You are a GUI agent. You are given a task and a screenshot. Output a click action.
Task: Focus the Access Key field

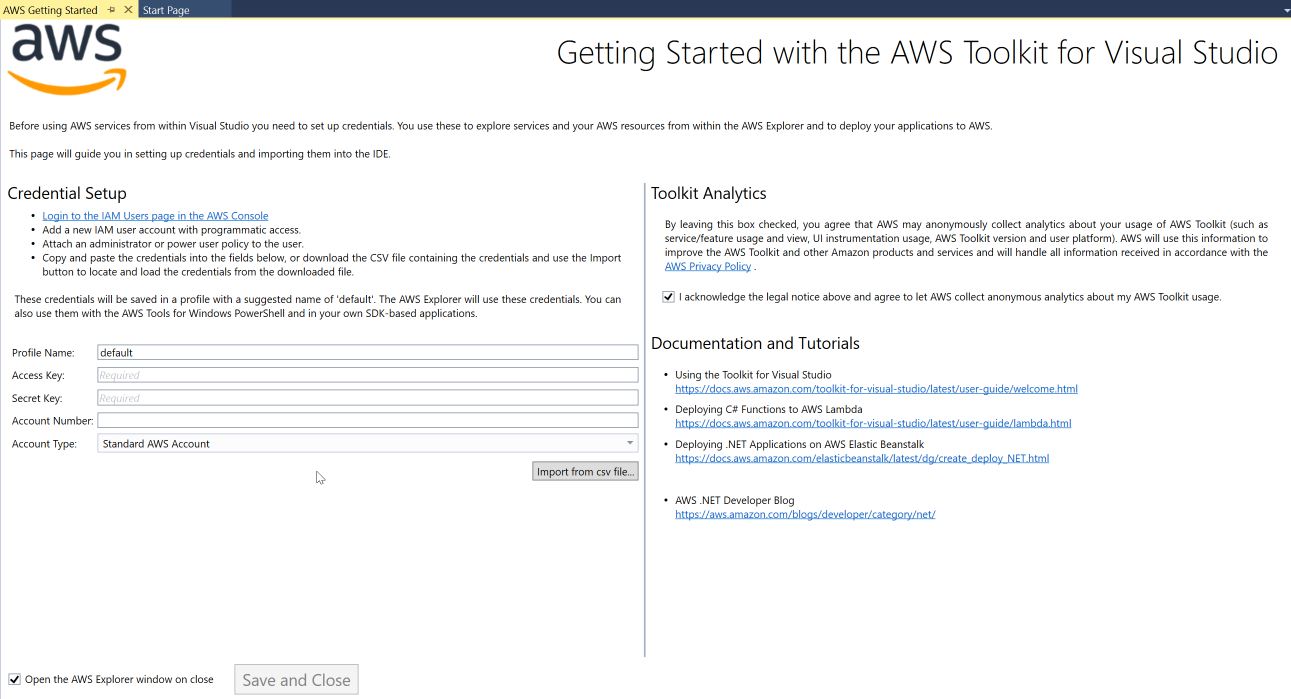pos(368,375)
